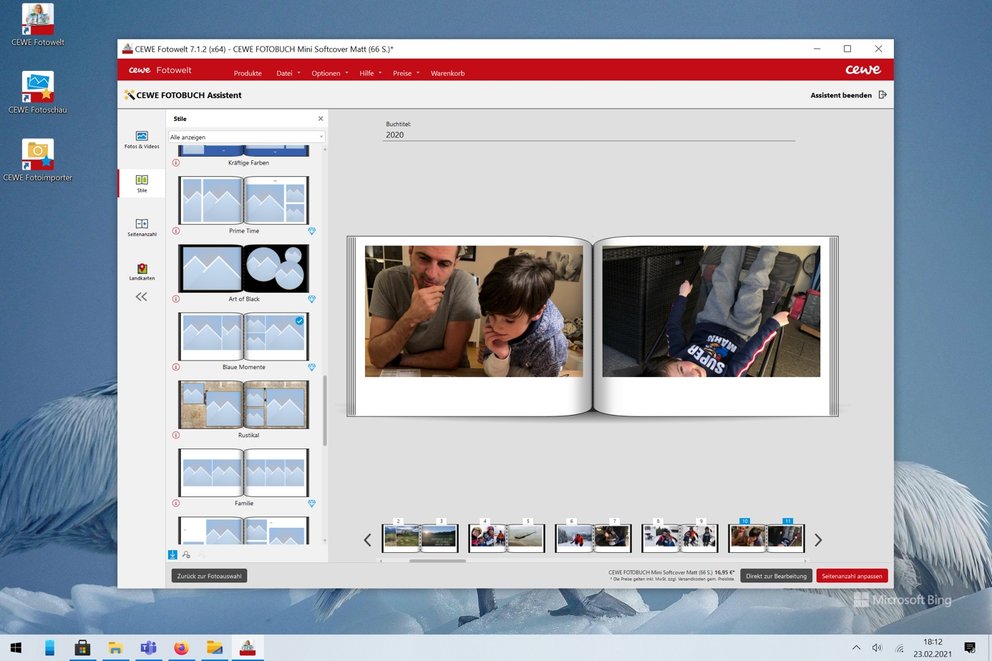992x661 pixels.
Task: Select page spread 8-9 thumbnail
Action: [679, 538]
